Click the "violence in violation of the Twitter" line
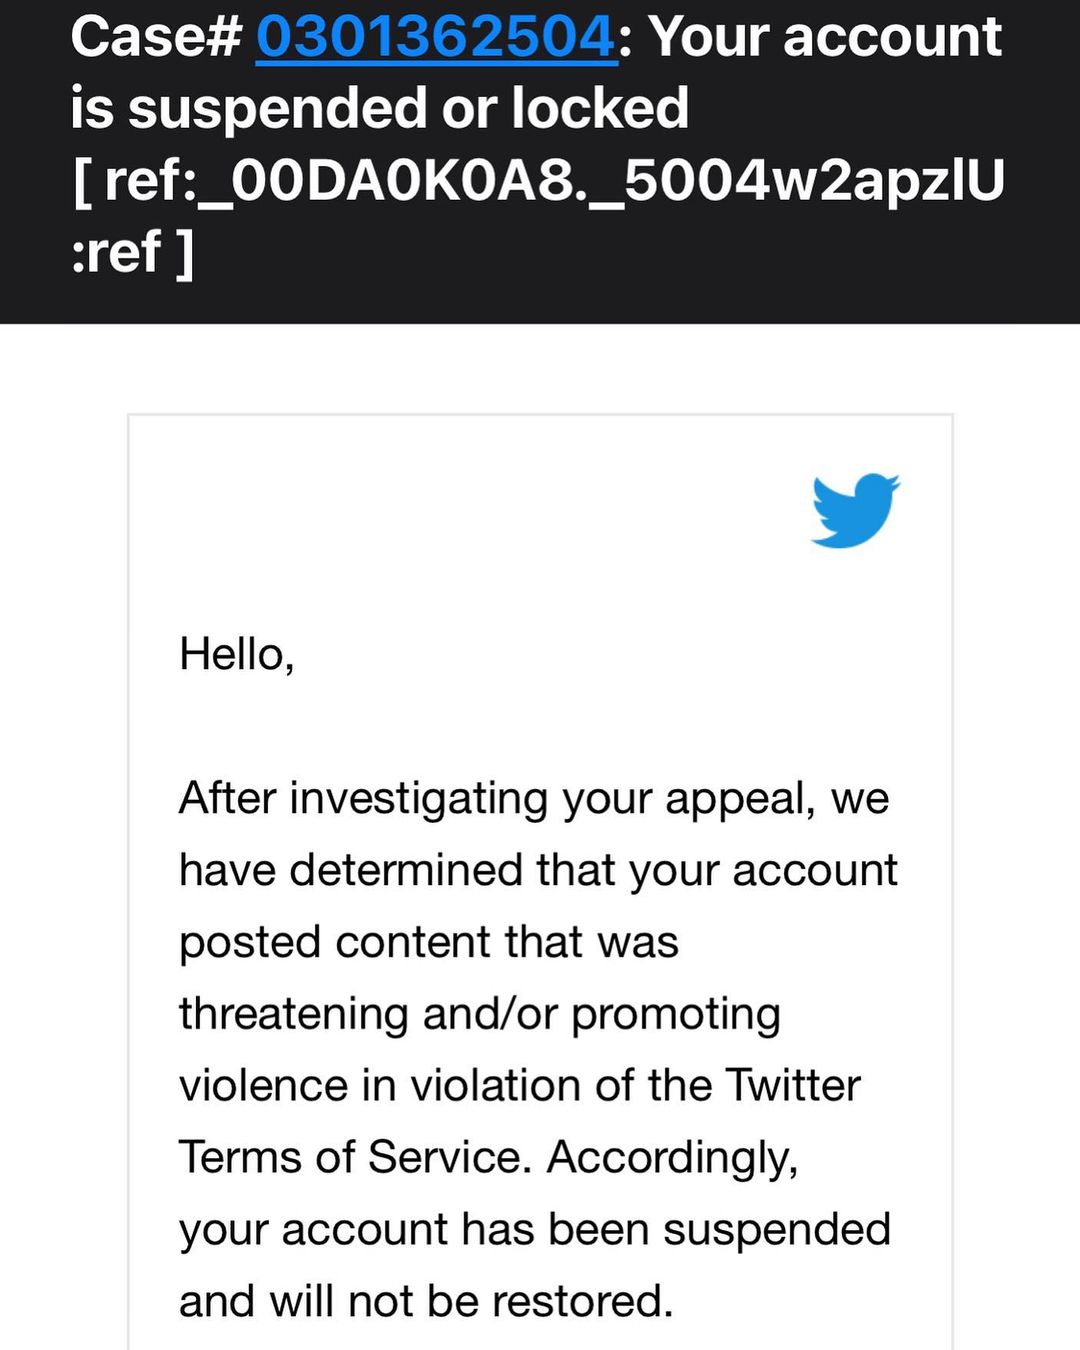This screenshot has height=1350, width=1080. click(x=519, y=1086)
